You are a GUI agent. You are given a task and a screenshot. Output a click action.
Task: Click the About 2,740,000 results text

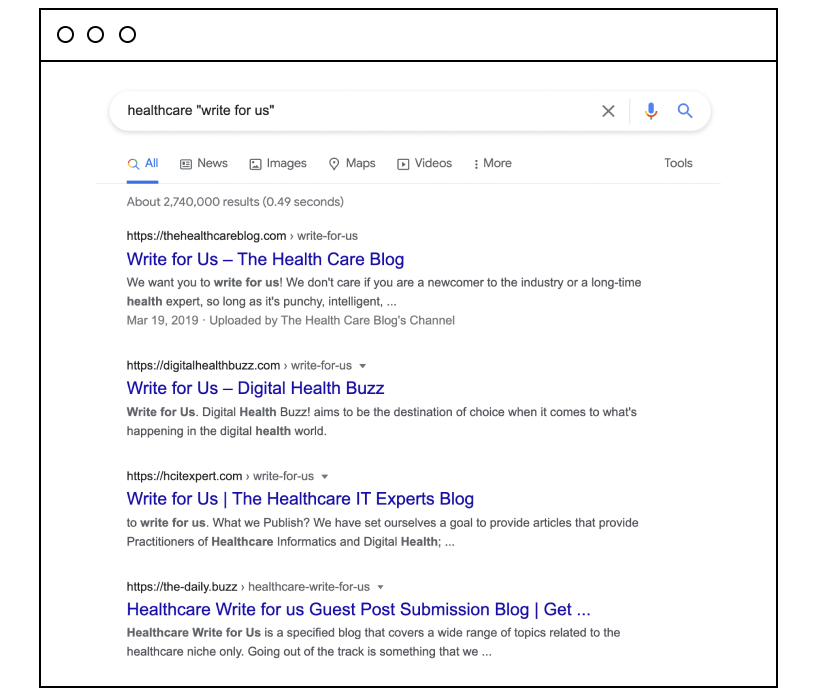235,202
